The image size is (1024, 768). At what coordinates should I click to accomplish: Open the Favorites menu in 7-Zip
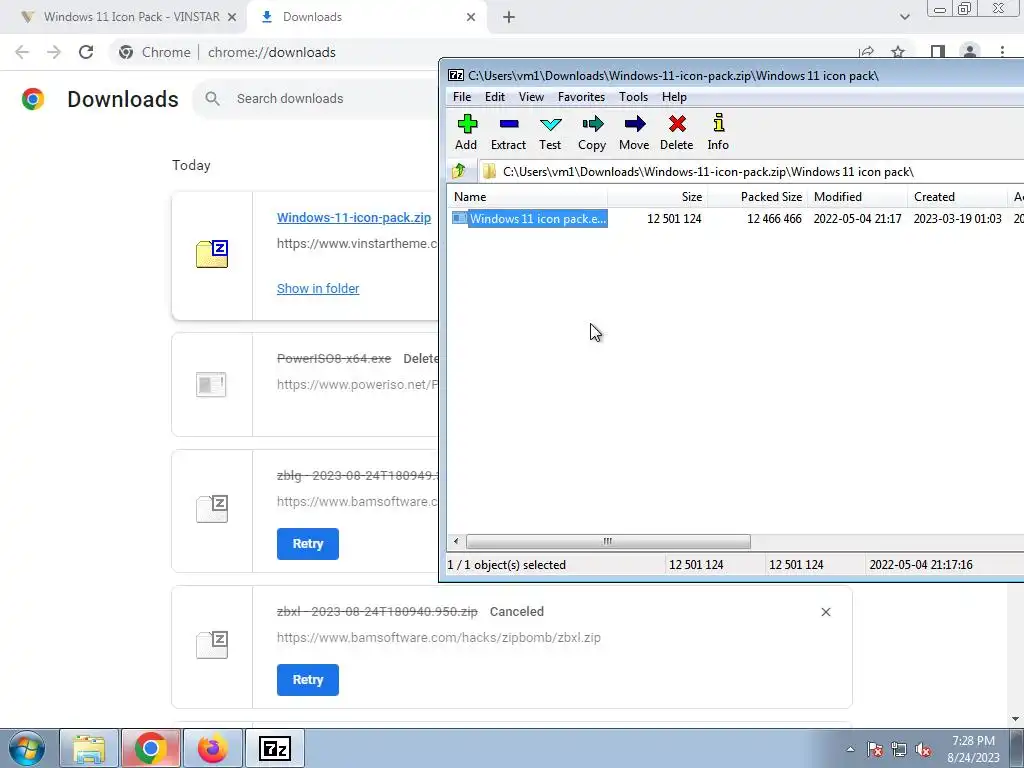(x=581, y=97)
